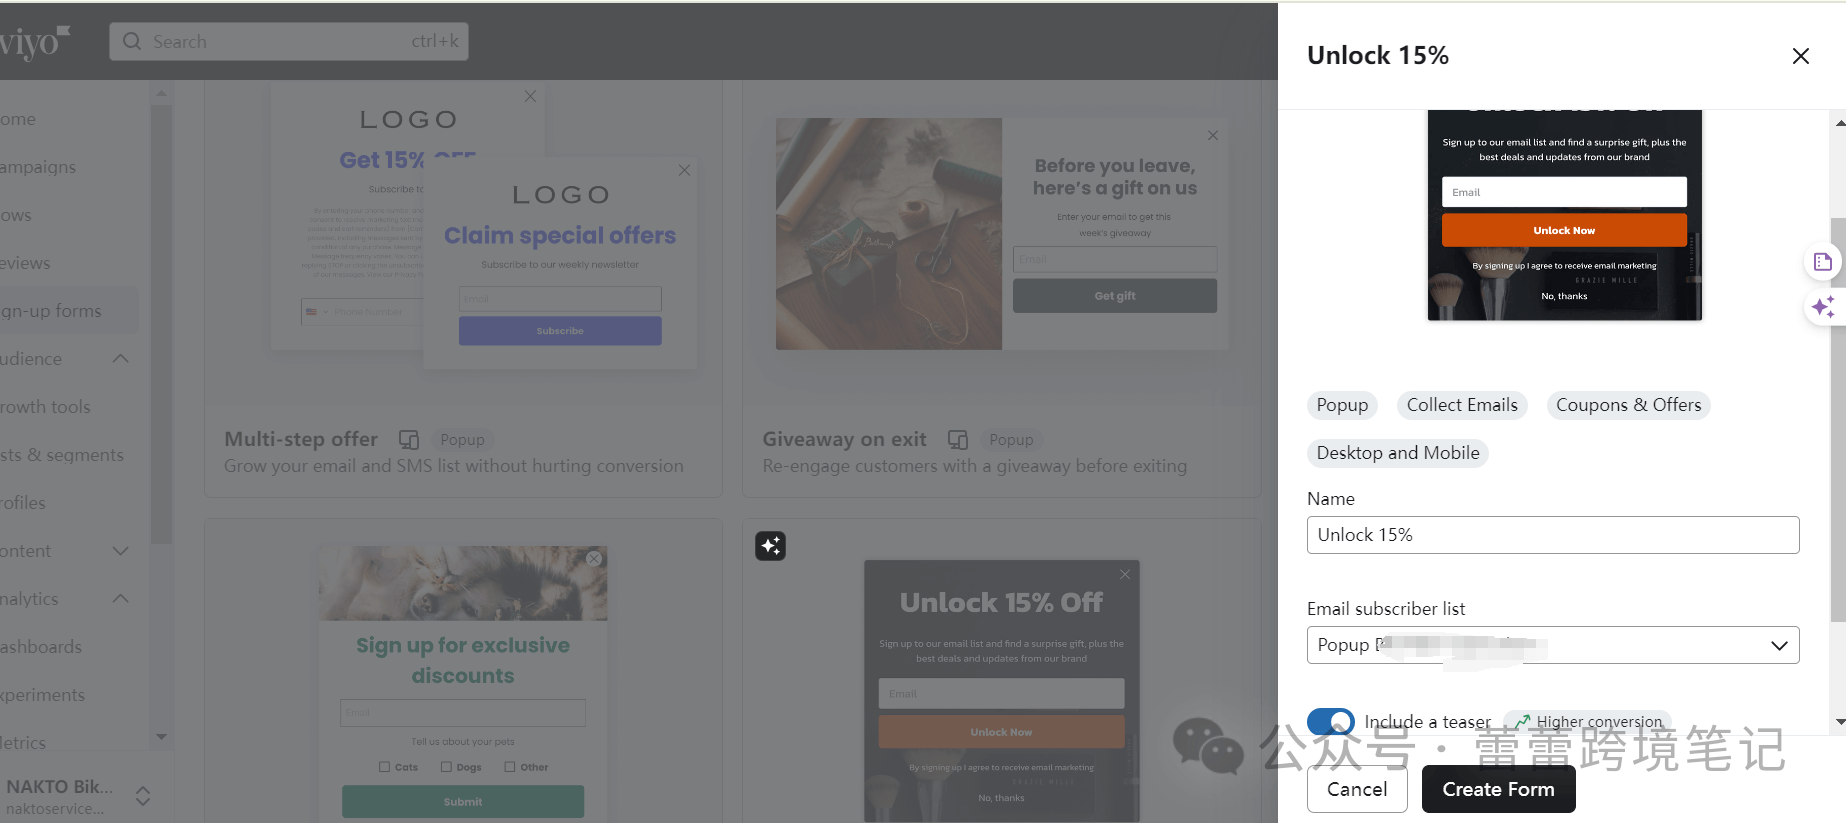The image size is (1846, 823).
Task: Go to Lists & segments in sidebar
Action: (x=62, y=455)
